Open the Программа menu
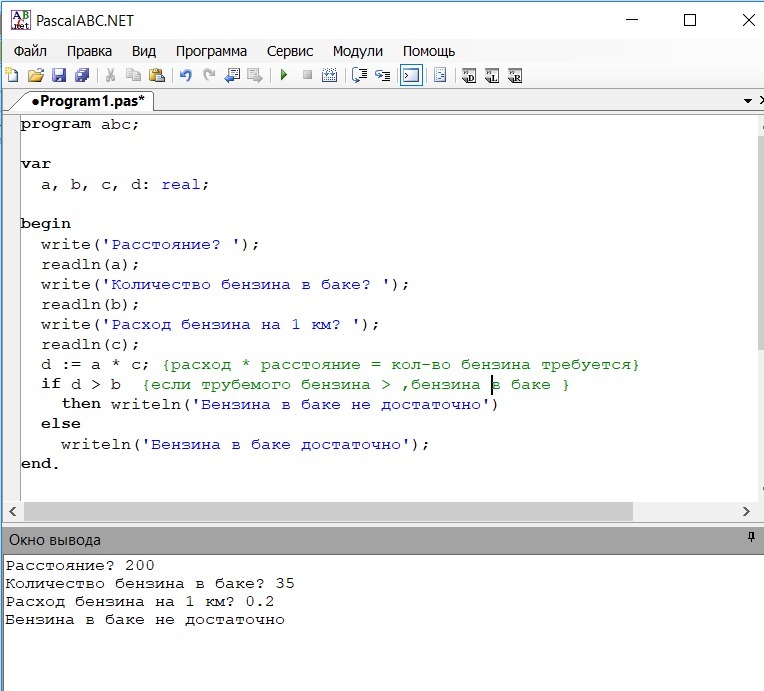This screenshot has width=764, height=691. point(211,51)
